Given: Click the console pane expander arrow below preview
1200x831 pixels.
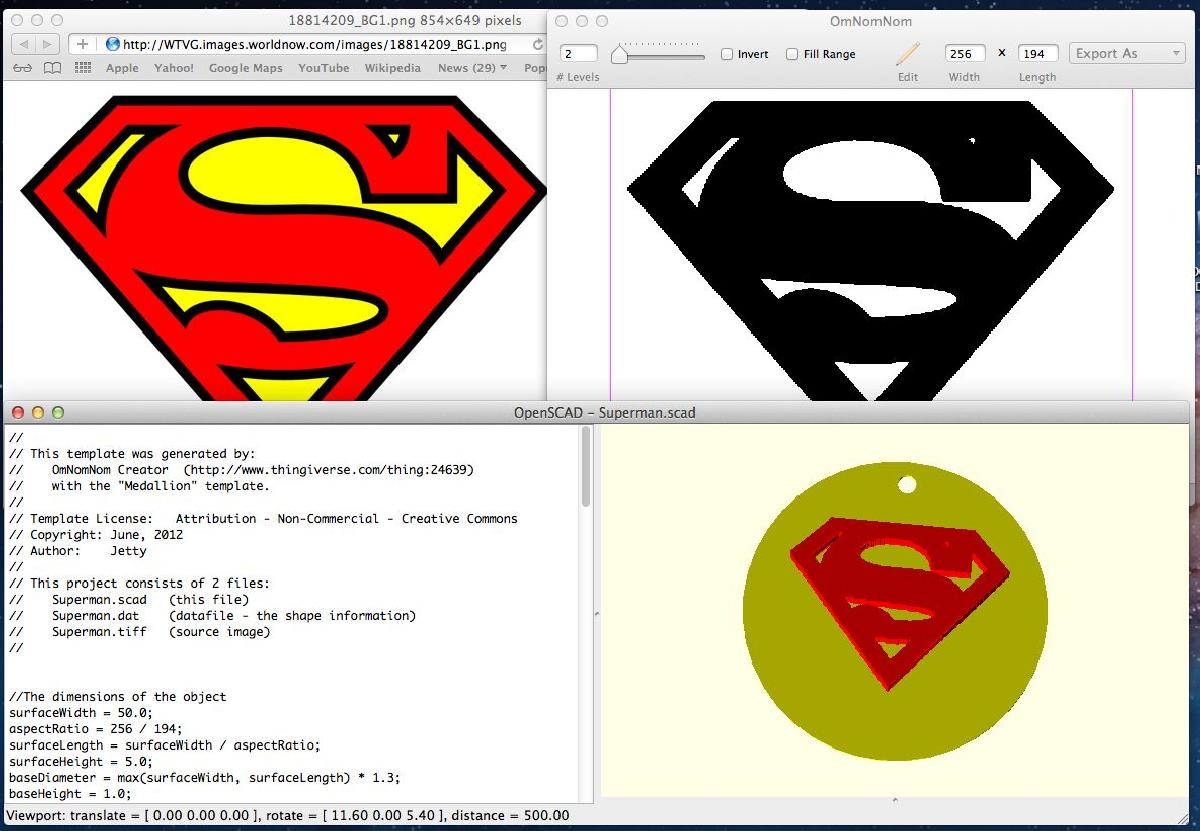Looking at the screenshot, I should (x=895, y=800).
